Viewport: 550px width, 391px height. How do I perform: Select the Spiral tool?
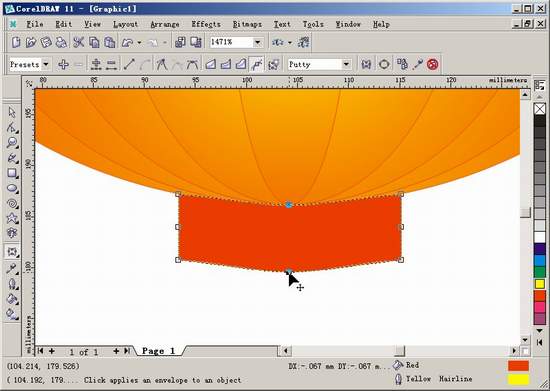point(12,203)
